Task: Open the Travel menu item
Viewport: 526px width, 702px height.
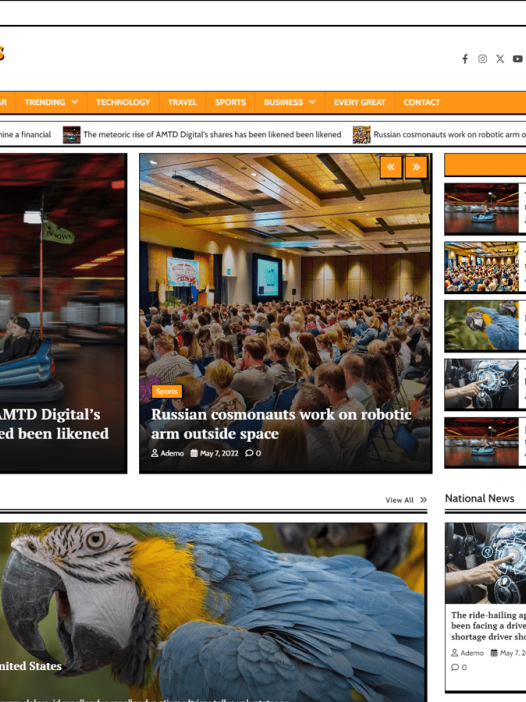Action: click(182, 102)
